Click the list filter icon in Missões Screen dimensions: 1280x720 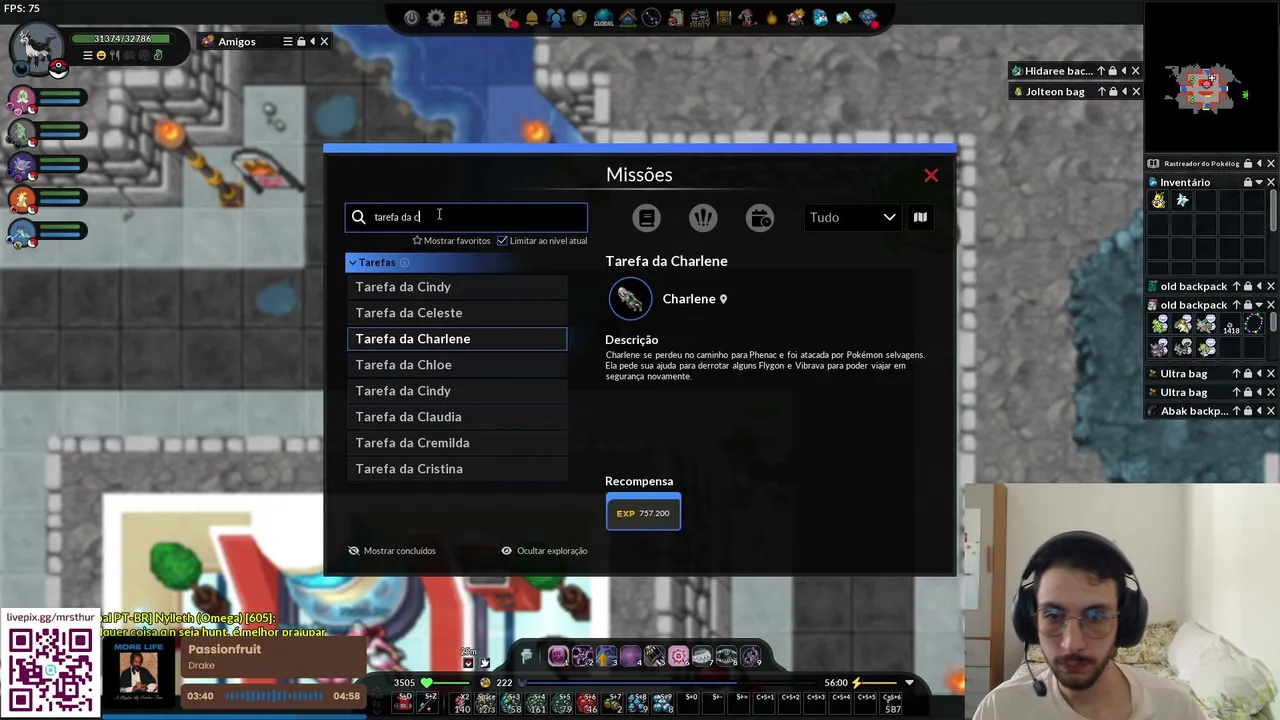[646, 218]
